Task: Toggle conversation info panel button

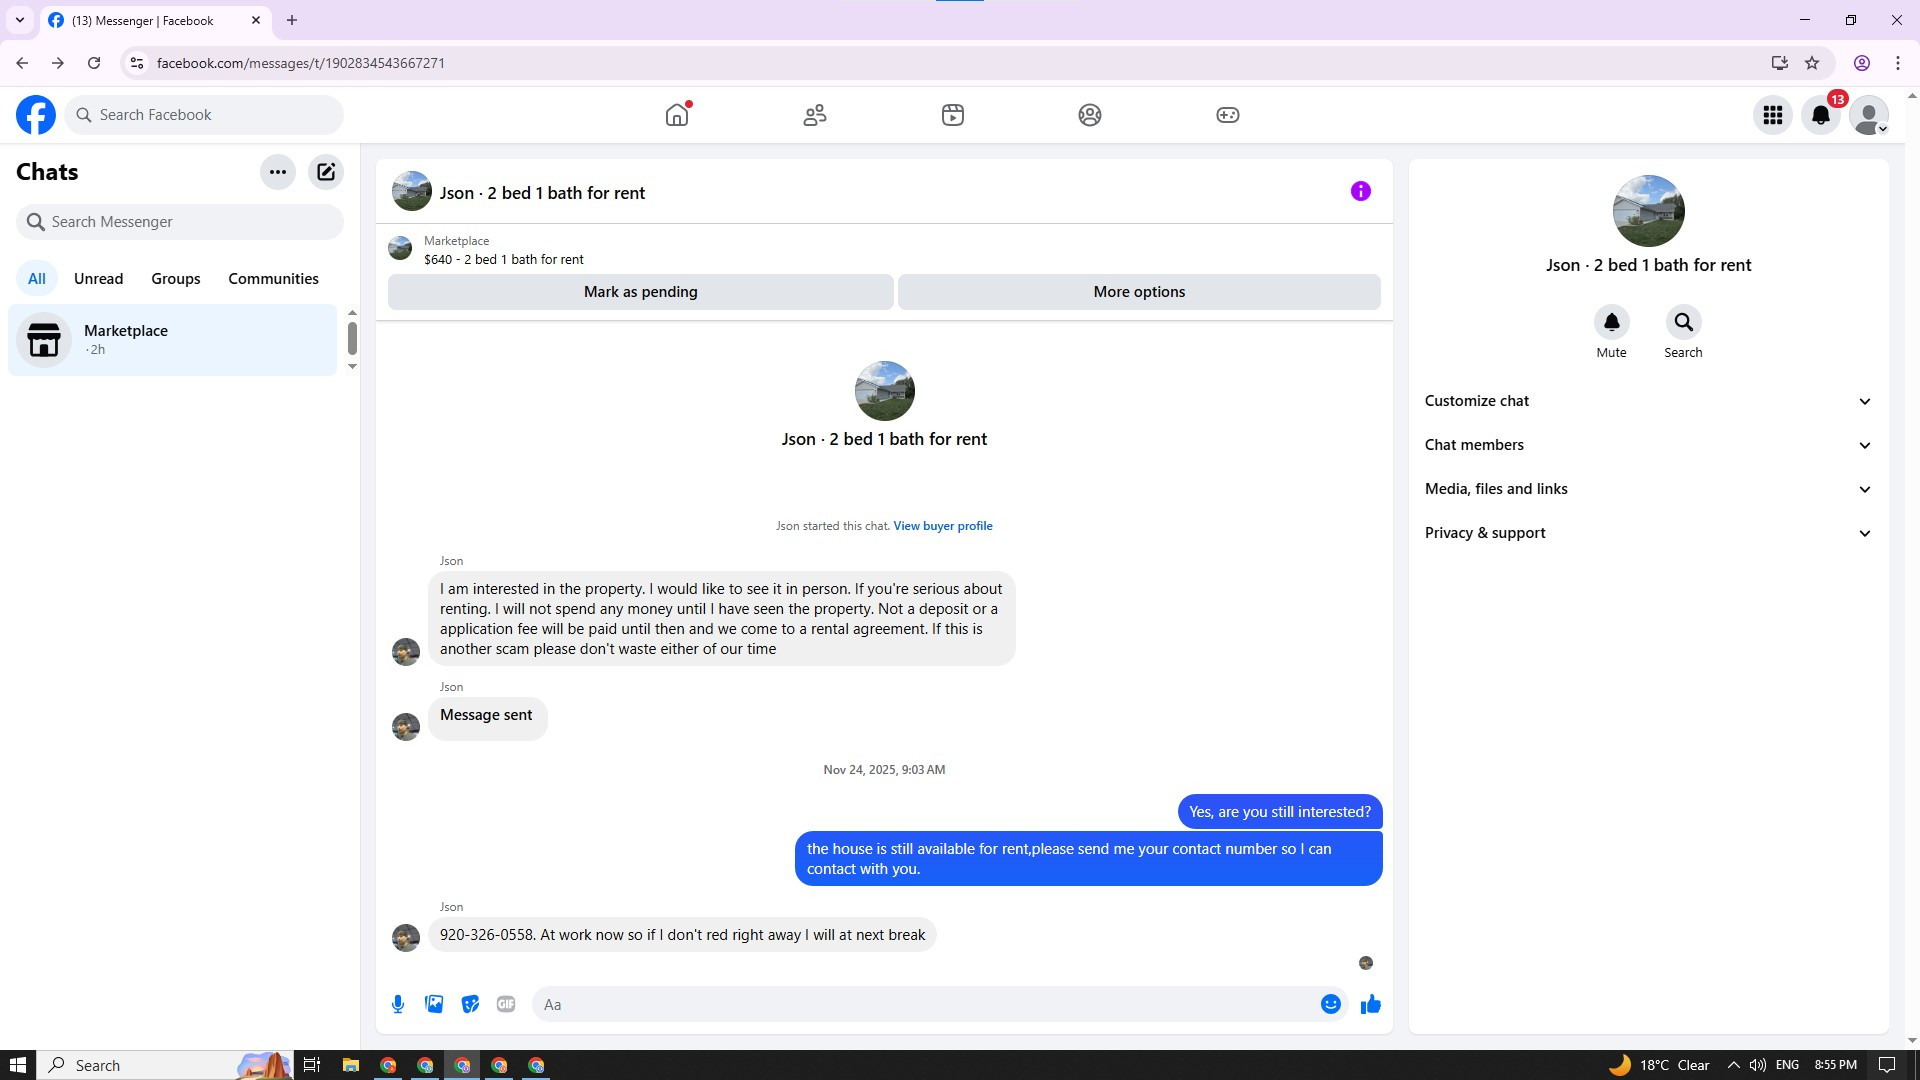Action: click(1360, 191)
